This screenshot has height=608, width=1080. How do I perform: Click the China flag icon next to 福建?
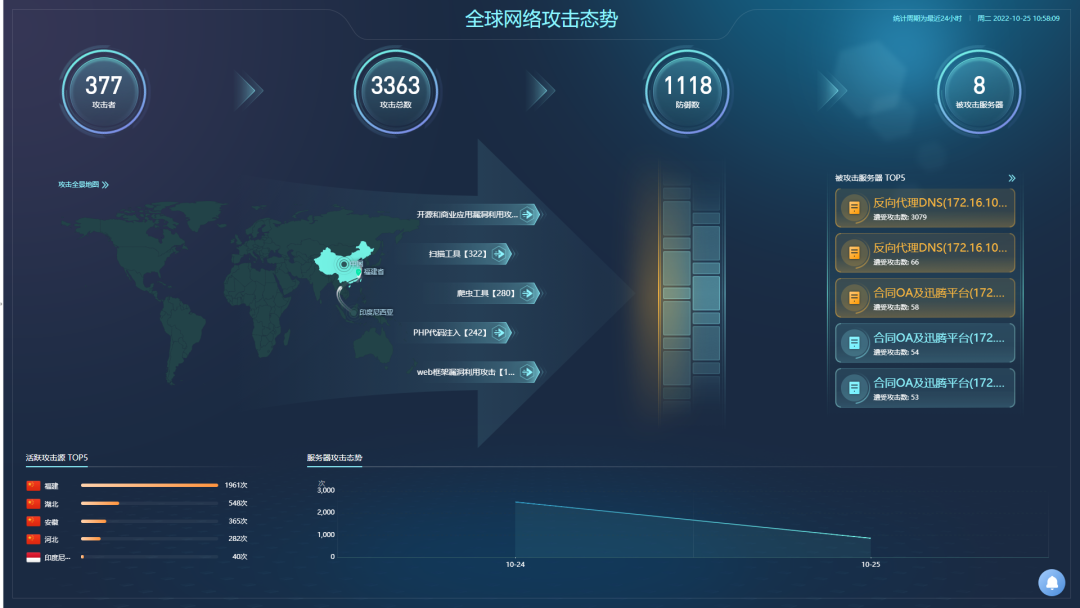32,484
